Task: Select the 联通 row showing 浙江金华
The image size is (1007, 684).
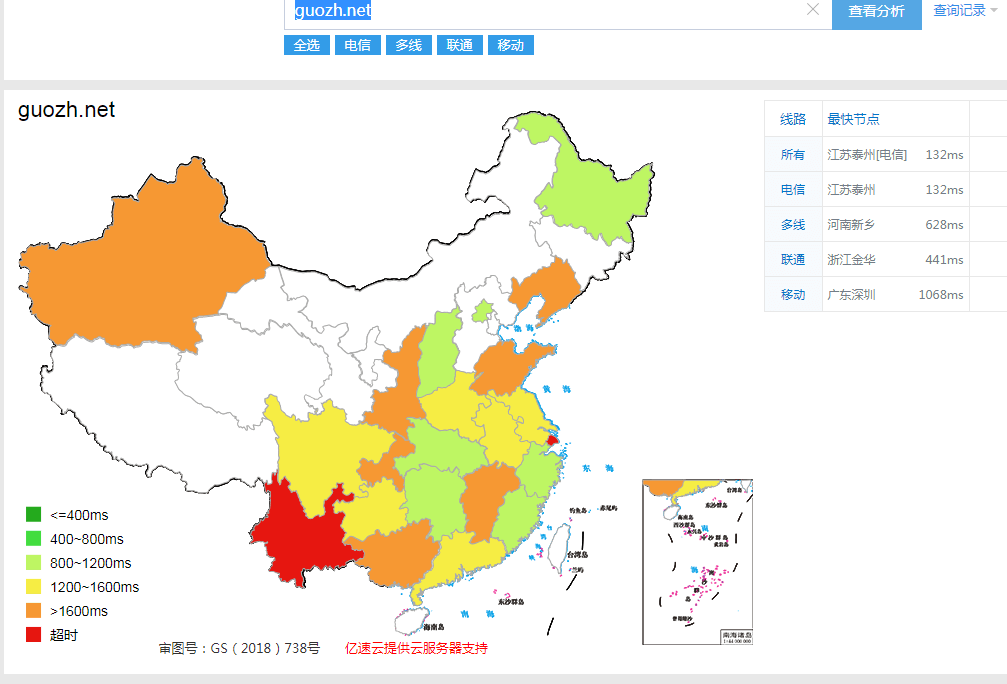Action: coord(866,260)
